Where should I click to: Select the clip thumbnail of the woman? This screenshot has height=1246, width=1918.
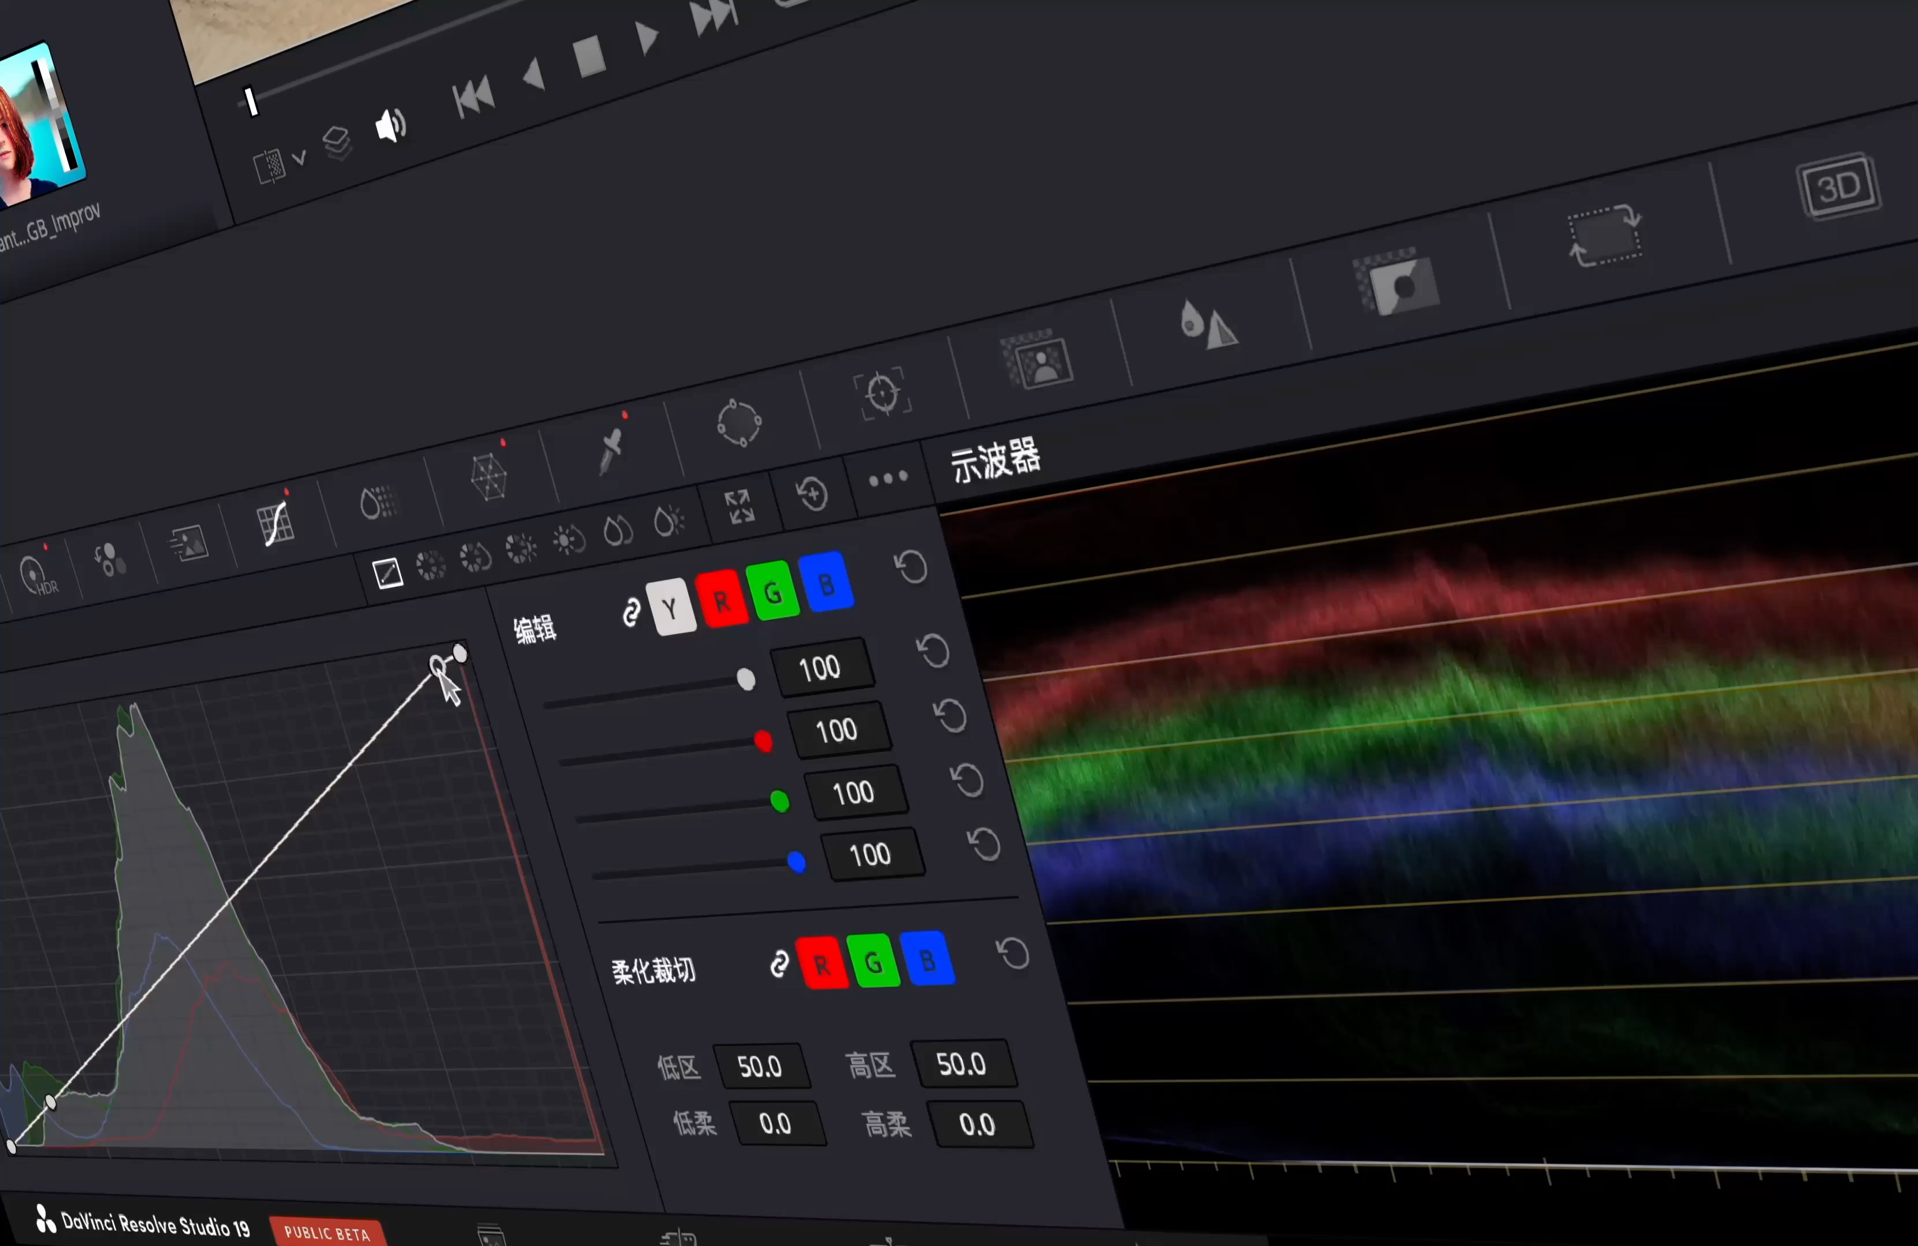(x=38, y=124)
